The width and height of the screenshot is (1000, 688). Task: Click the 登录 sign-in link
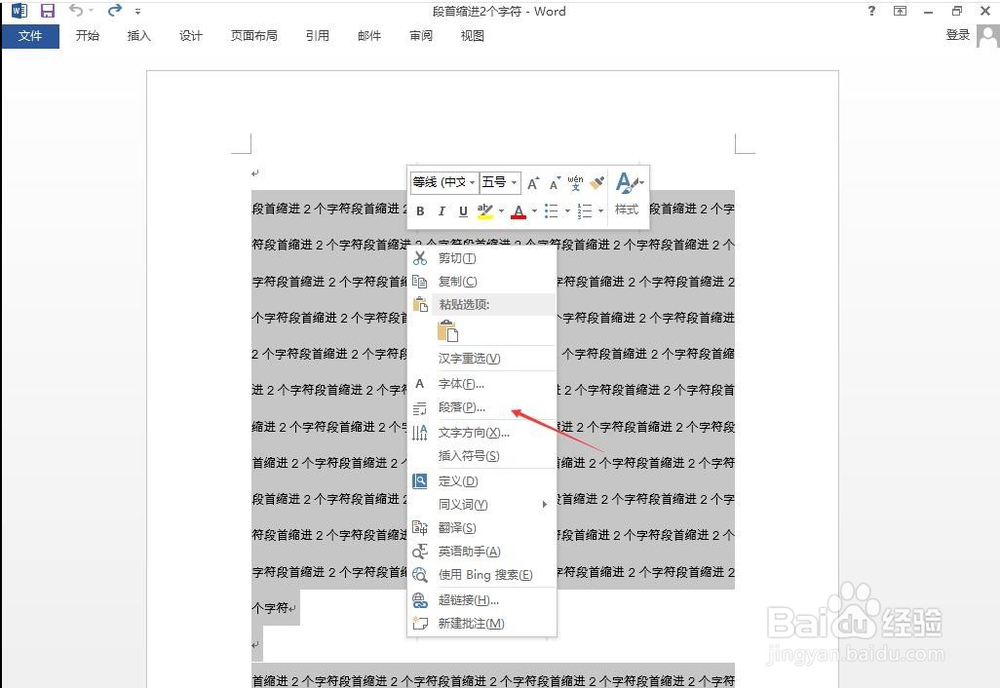tap(956, 33)
